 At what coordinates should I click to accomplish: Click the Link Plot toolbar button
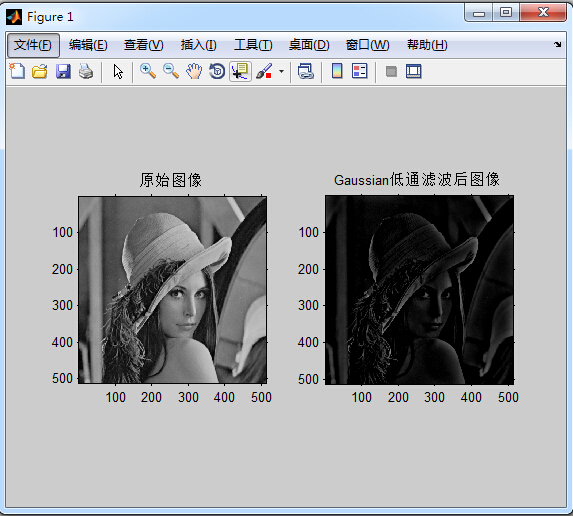click(x=306, y=71)
